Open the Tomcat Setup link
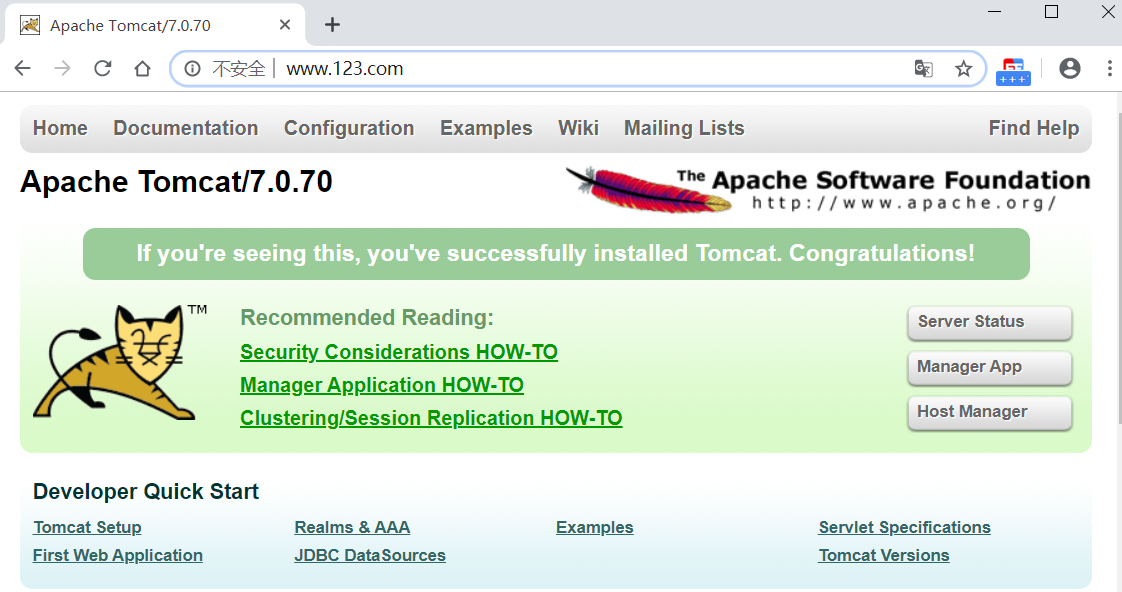Viewport: 1122px width, 592px height. coord(87,528)
